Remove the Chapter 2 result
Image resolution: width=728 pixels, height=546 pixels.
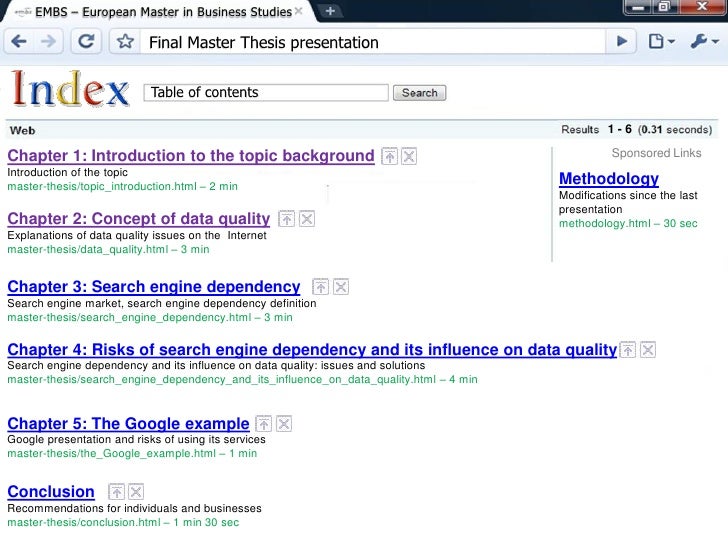[306, 219]
